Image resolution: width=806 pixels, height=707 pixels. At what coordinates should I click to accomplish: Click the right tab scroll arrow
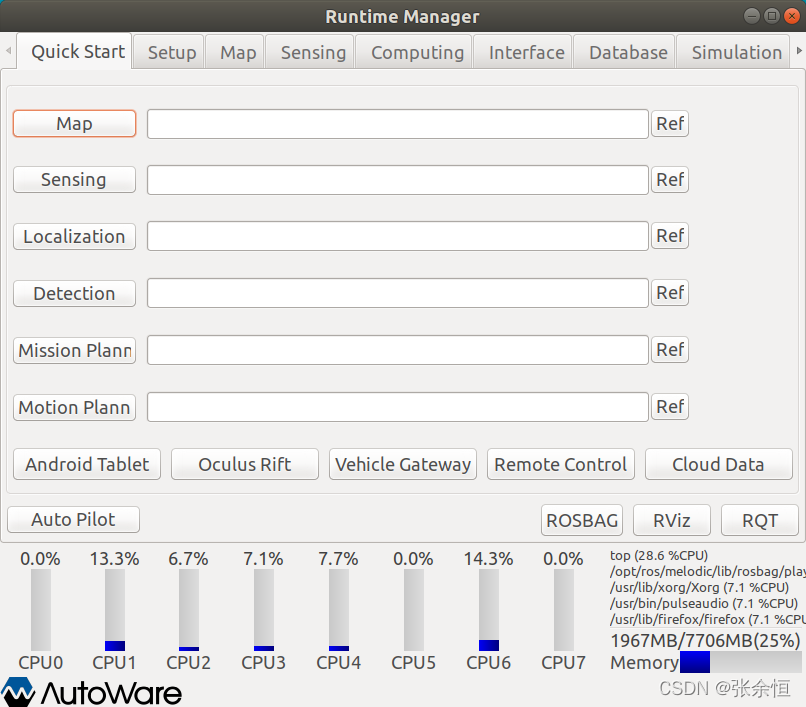point(799,51)
